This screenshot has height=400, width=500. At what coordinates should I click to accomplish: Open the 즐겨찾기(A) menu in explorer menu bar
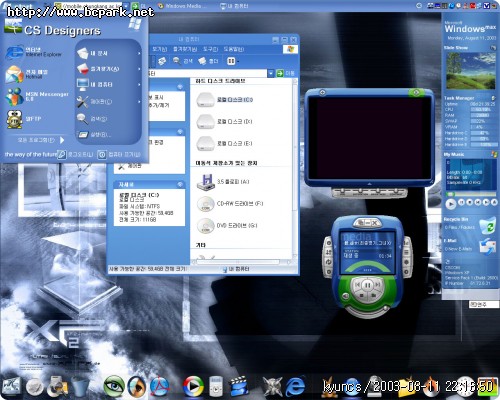[x=185, y=49]
